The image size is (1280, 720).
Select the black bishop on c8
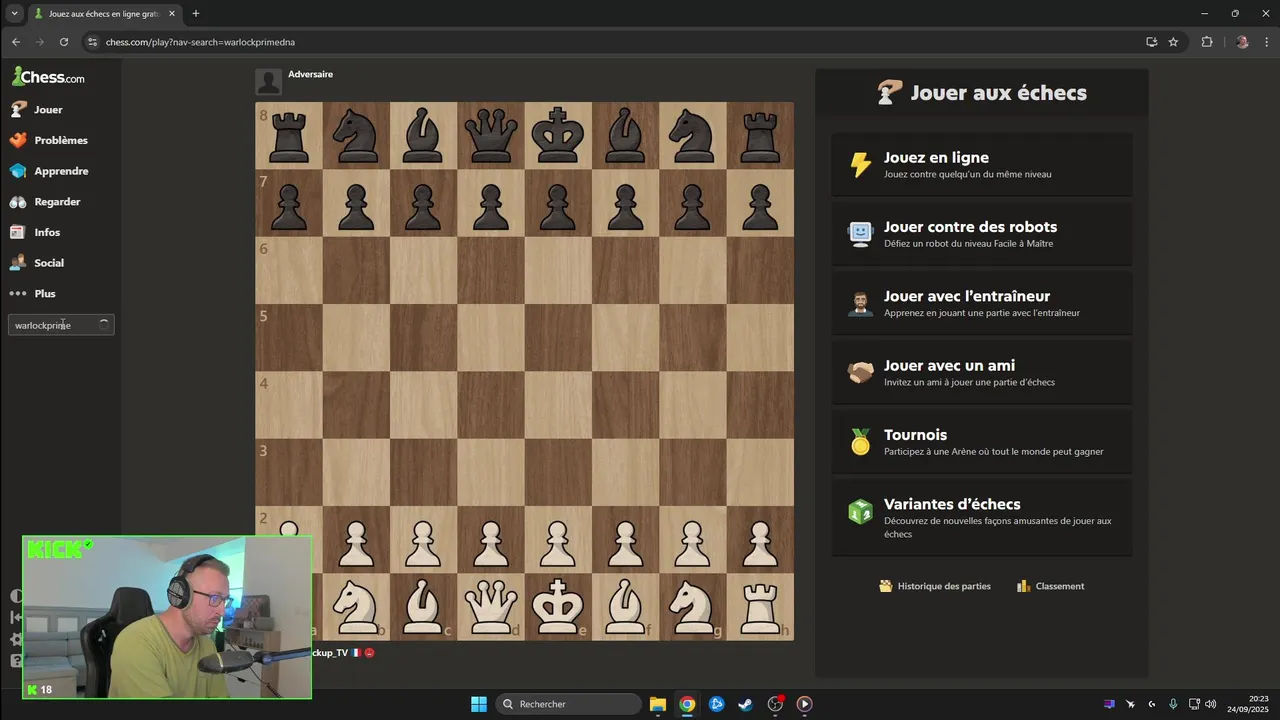[423, 135]
